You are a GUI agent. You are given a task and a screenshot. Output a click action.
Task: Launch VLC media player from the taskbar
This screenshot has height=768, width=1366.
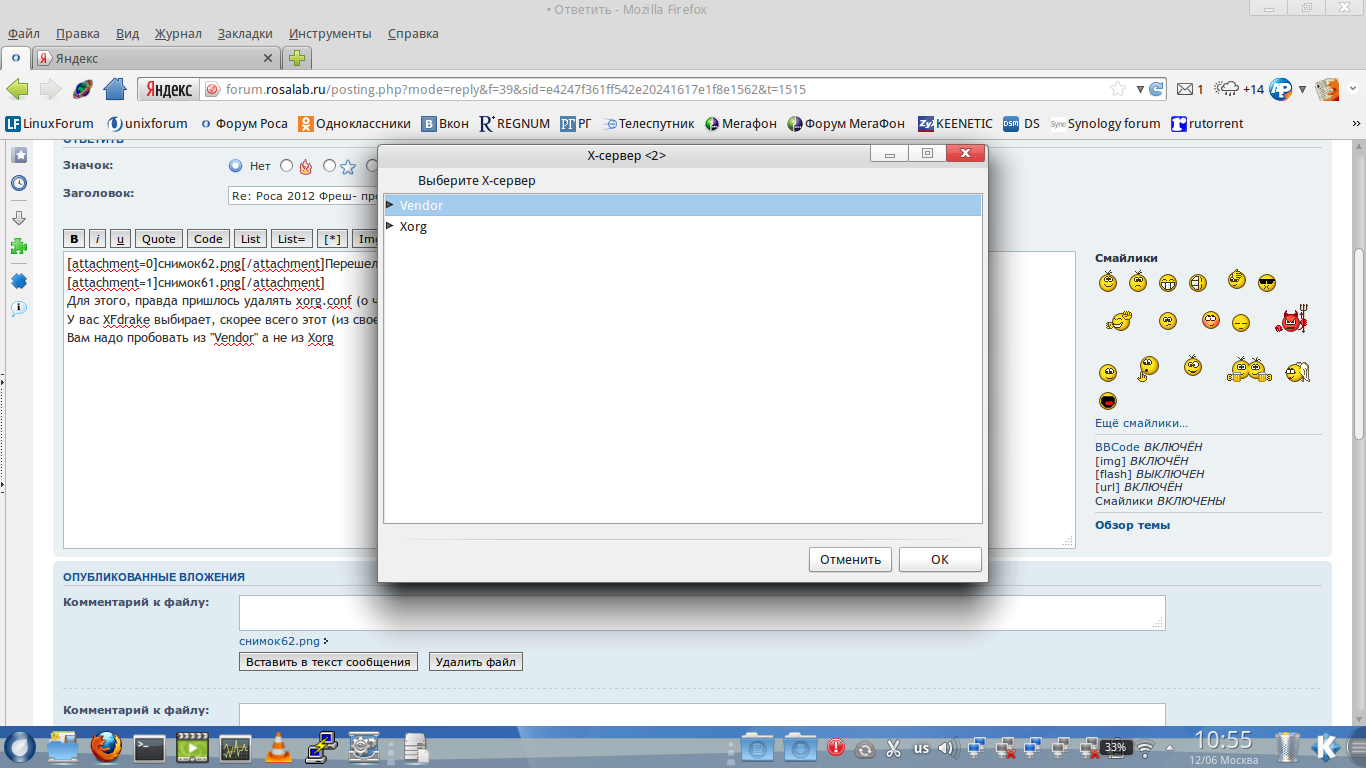(277, 747)
